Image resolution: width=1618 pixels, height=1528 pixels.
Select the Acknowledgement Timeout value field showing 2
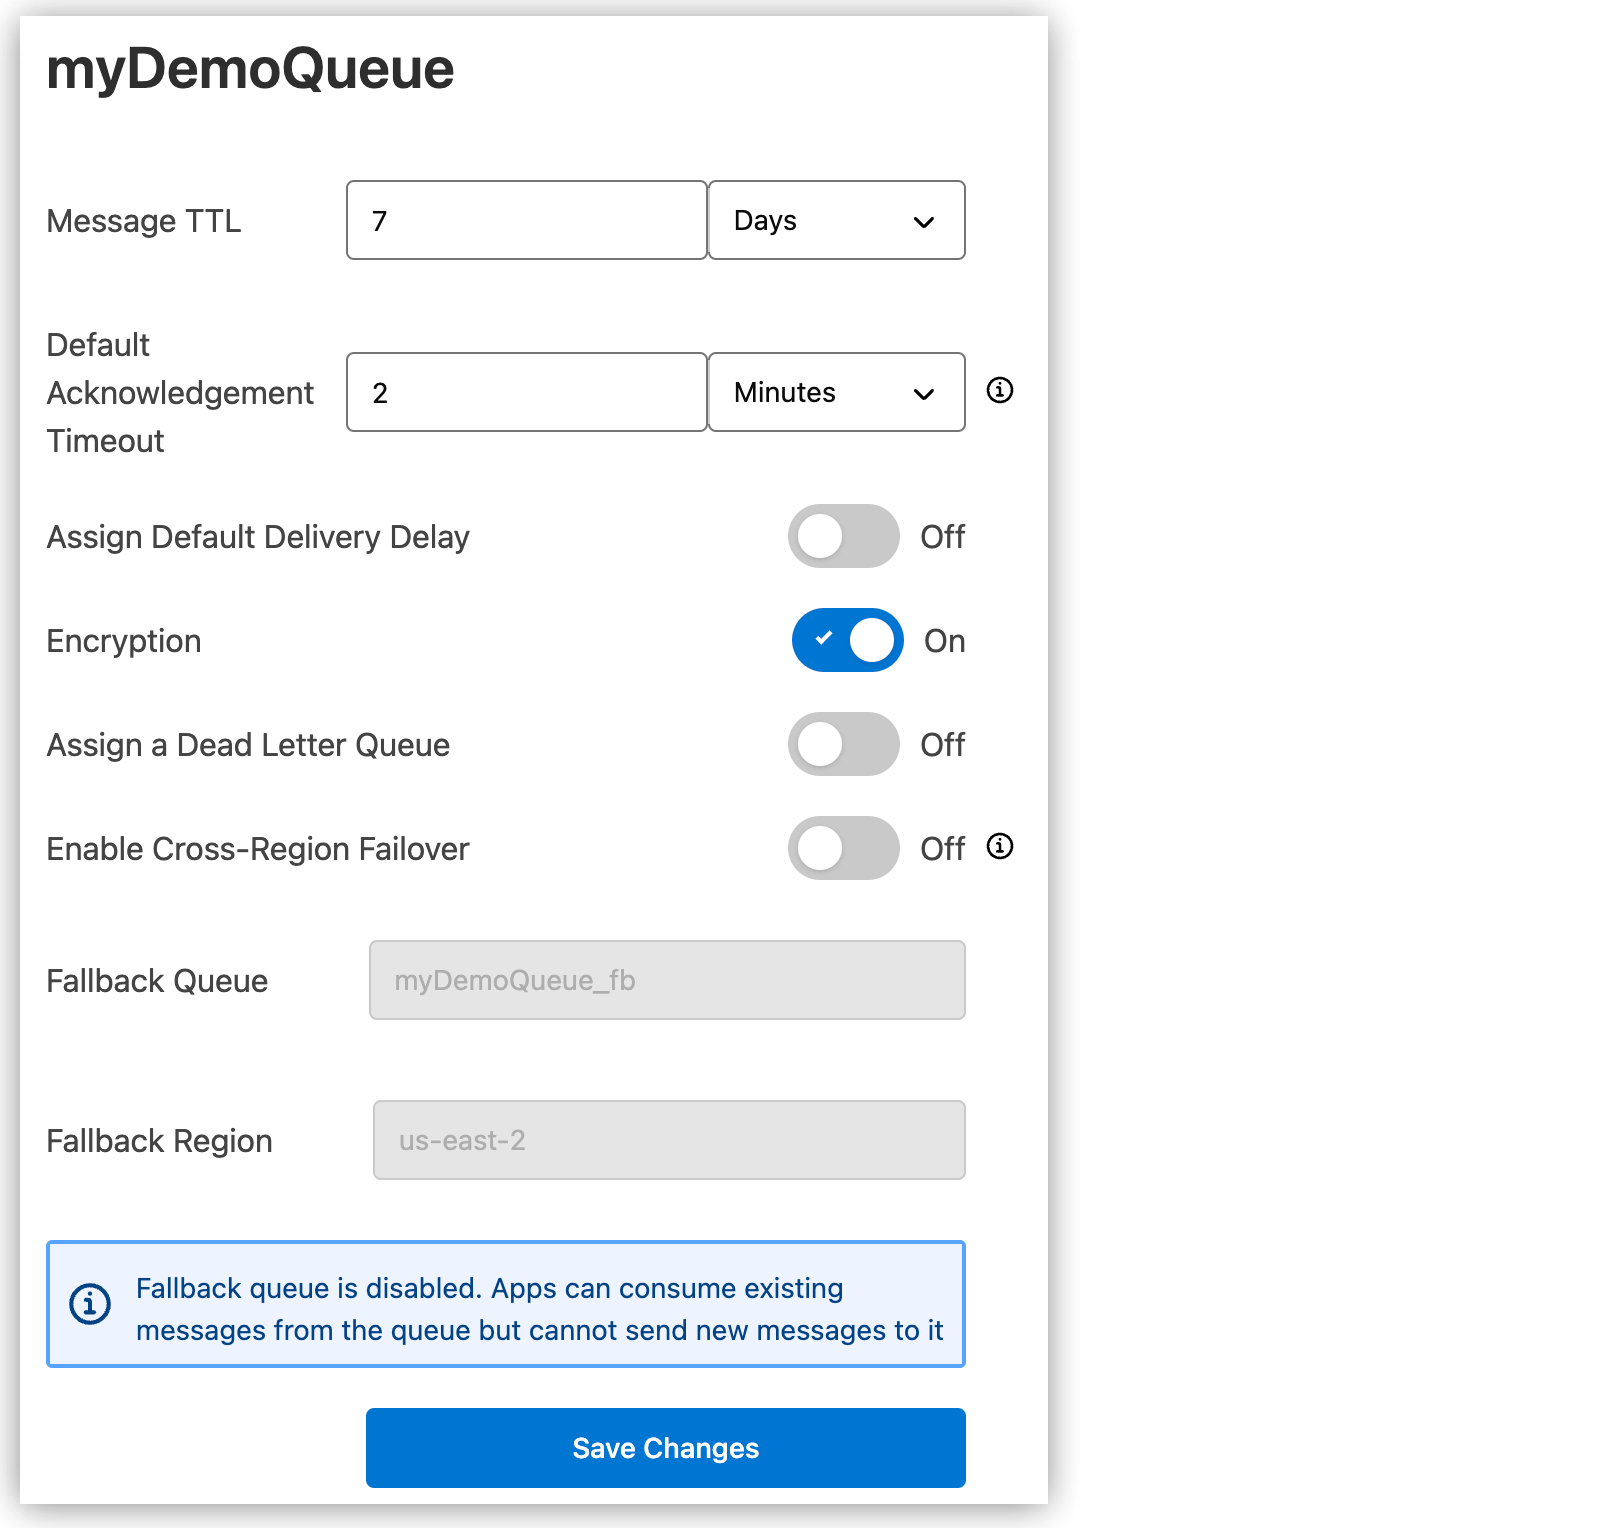tap(525, 392)
